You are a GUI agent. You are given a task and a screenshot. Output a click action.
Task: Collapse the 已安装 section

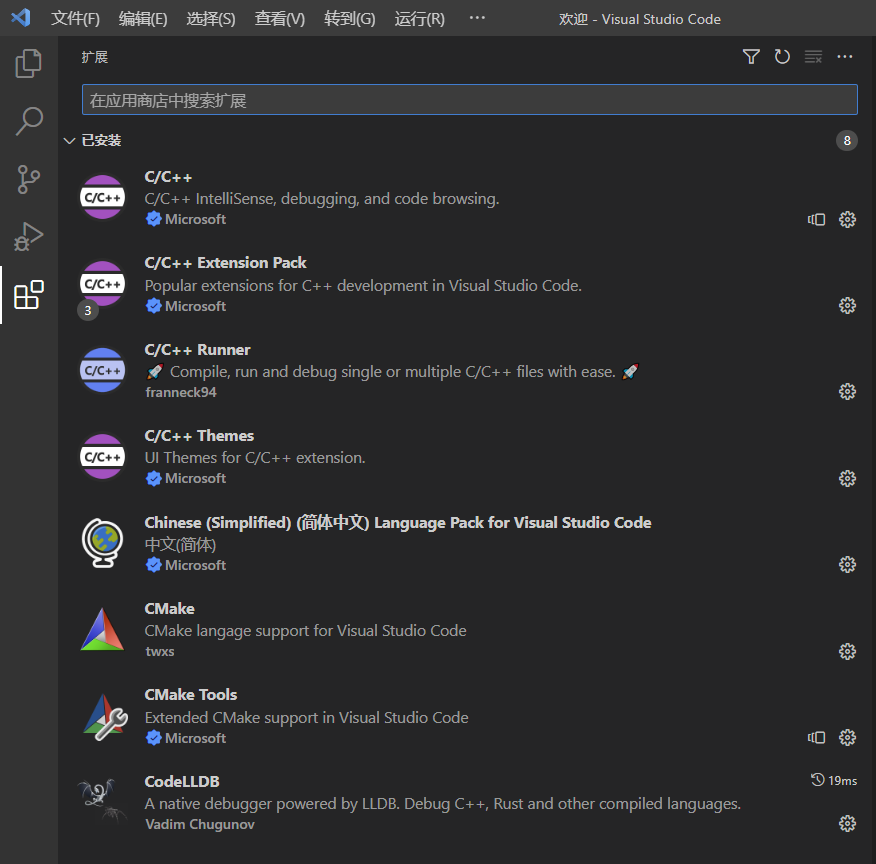[69, 140]
